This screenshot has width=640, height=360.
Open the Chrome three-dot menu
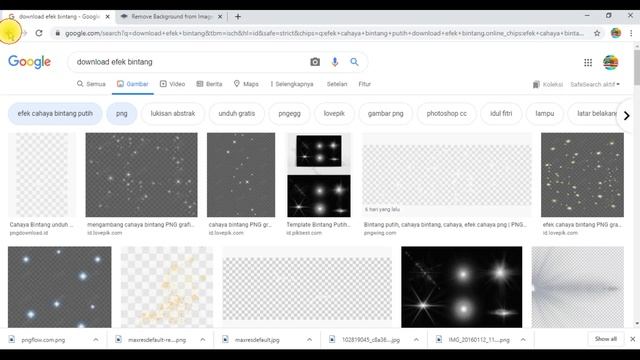631,33
